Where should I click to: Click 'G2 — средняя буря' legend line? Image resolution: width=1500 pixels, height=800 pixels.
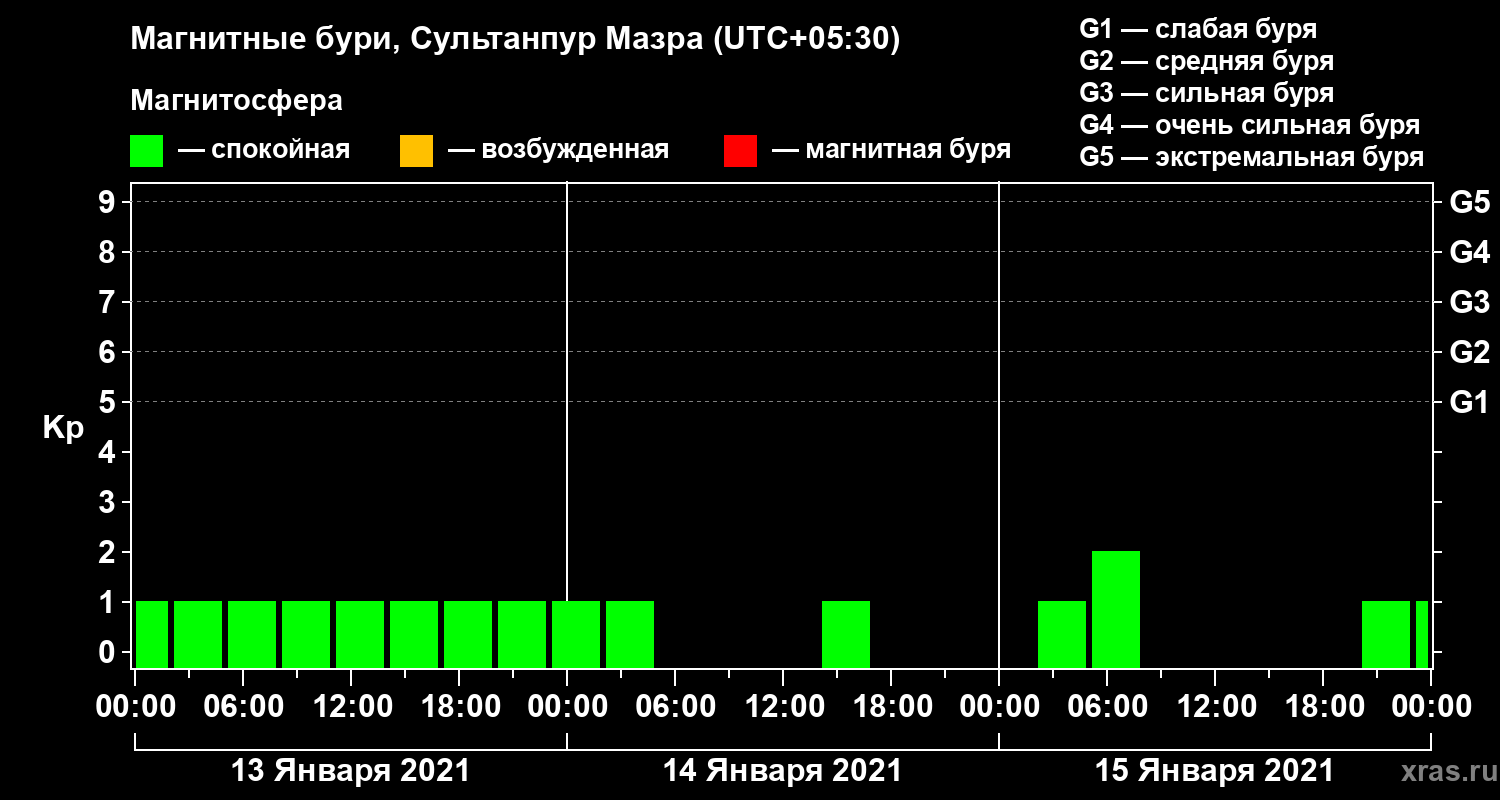[1206, 61]
